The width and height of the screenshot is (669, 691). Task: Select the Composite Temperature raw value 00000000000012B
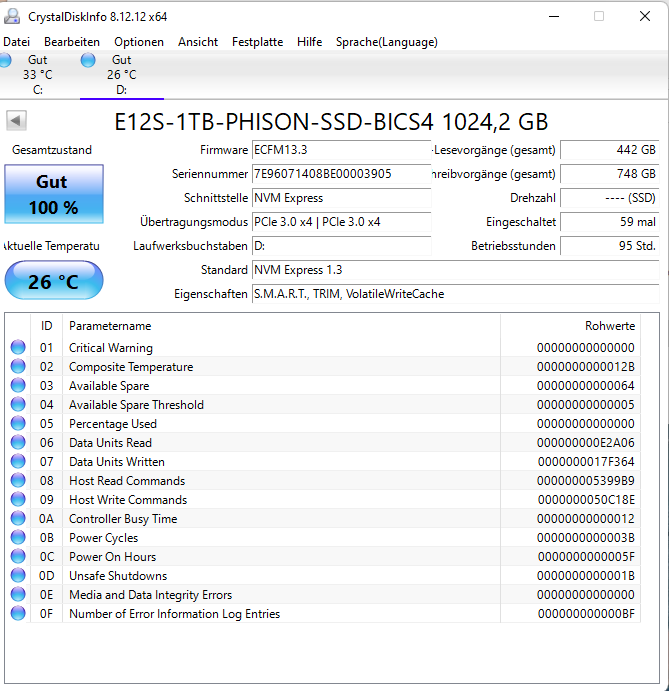pos(586,367)
